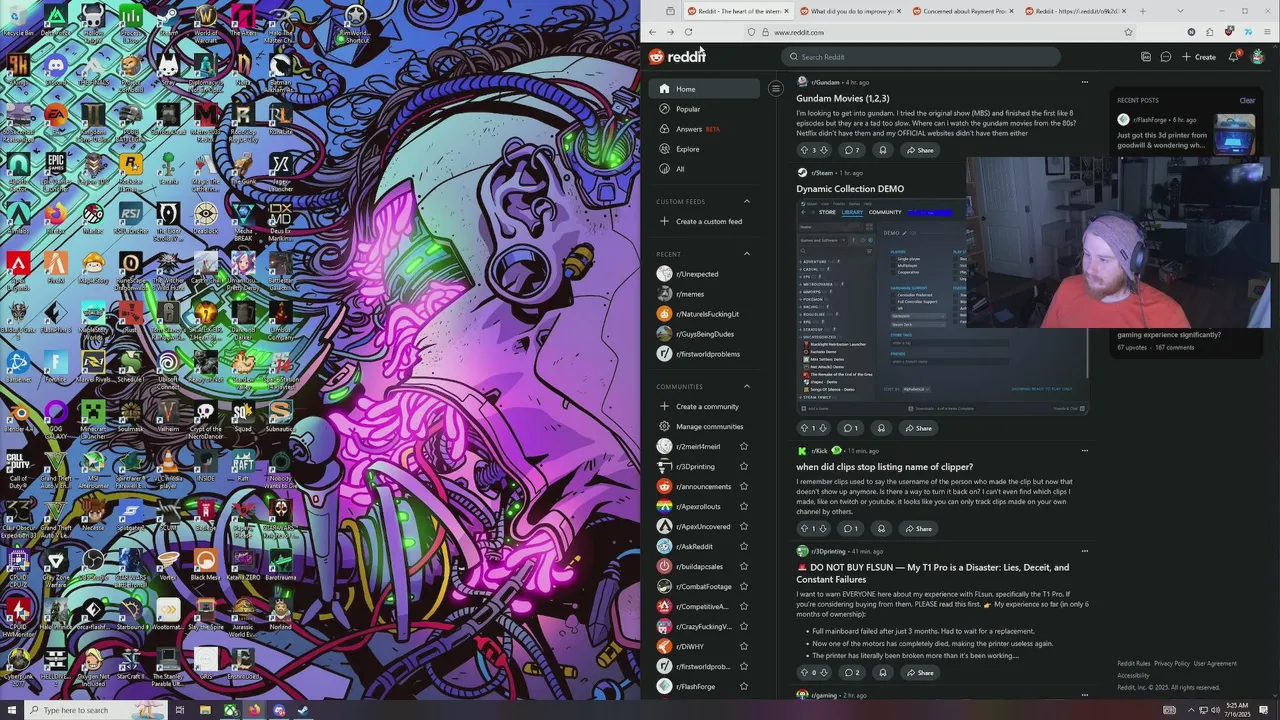Screen dimensions: 1280x720
Task: Open the overflow menu on the r/3Dprinting FLSUN post
Action: click(1084, 551)
